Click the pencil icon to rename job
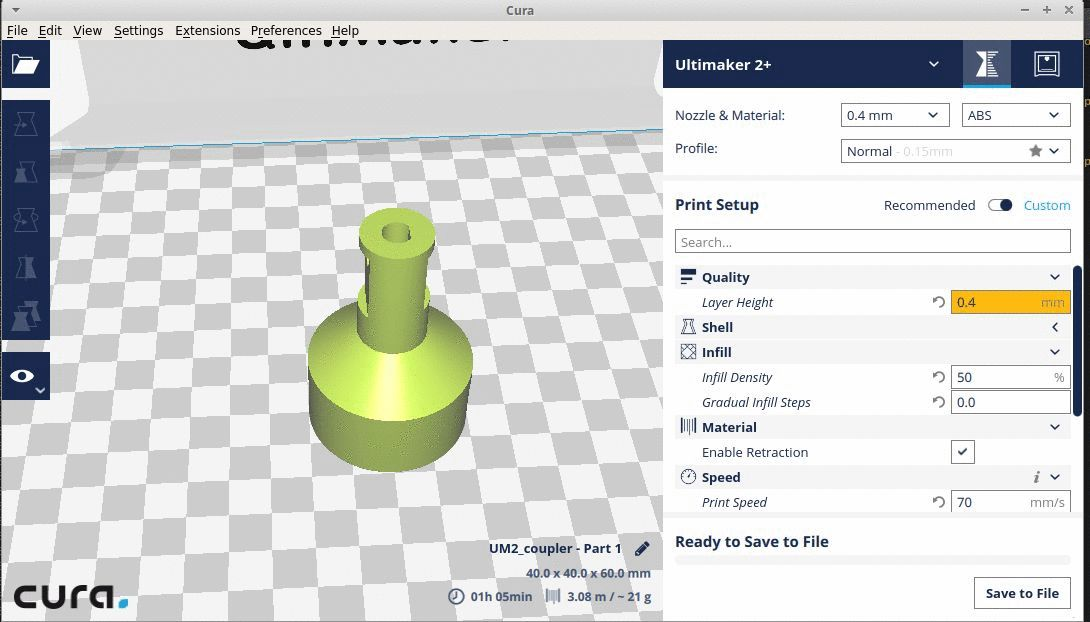This screenshot has height=622, width=1090. pyautogui.click(x=642, y=549)
